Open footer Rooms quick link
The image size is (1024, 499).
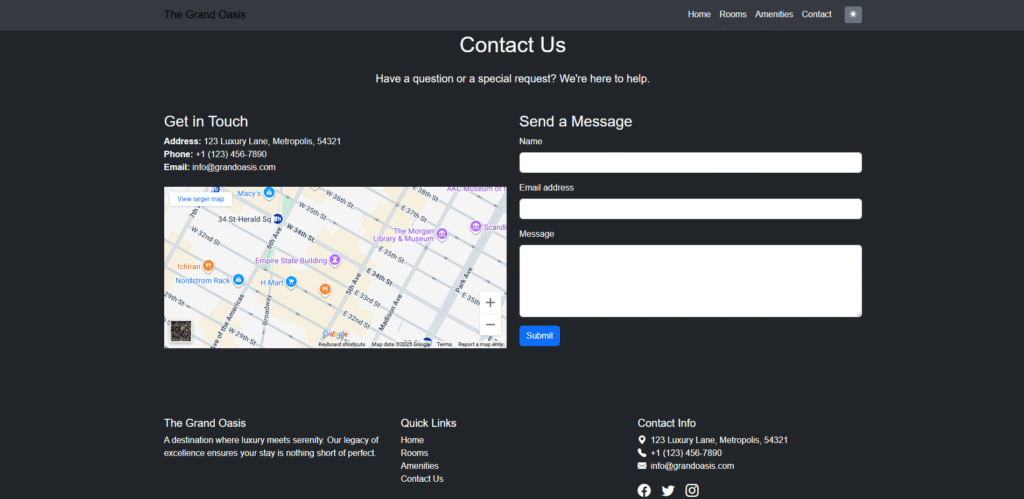coord(415,453)
